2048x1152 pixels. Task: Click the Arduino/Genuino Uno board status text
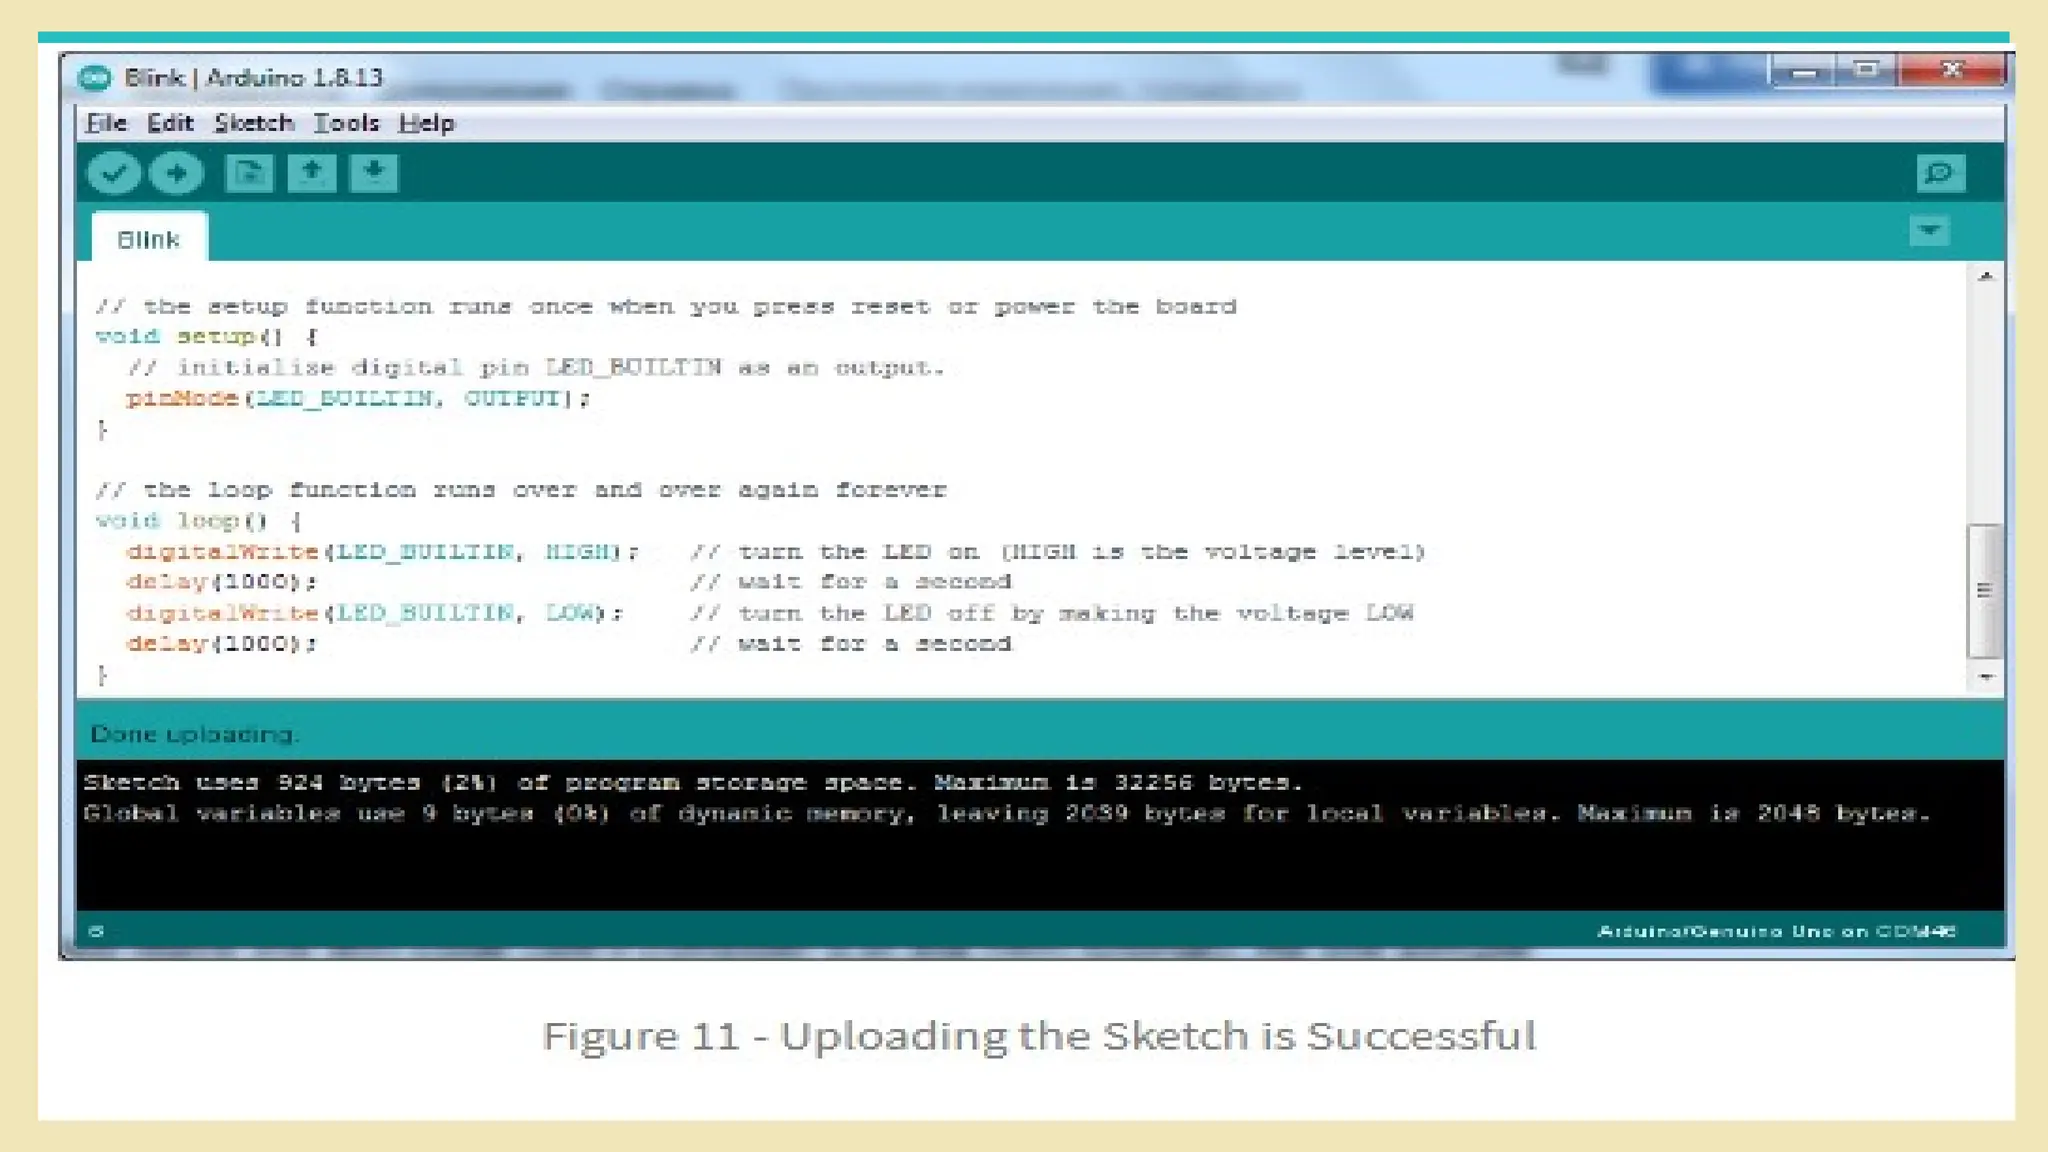pyautogui.click(x=1775, y=931)
